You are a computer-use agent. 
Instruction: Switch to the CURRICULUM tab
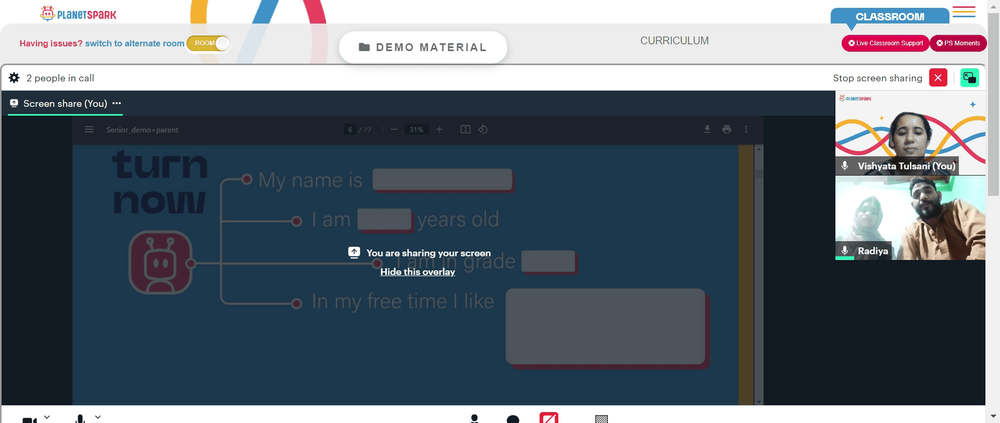674,41
